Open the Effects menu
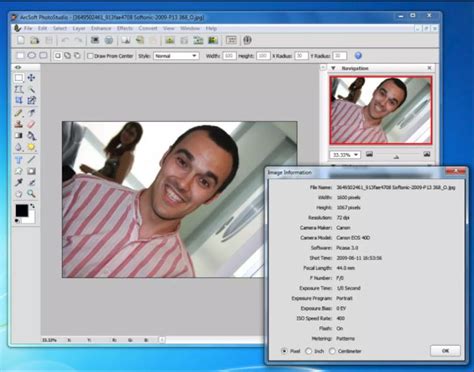This screenshot has width=474, height=372. [x=125, y=28]
